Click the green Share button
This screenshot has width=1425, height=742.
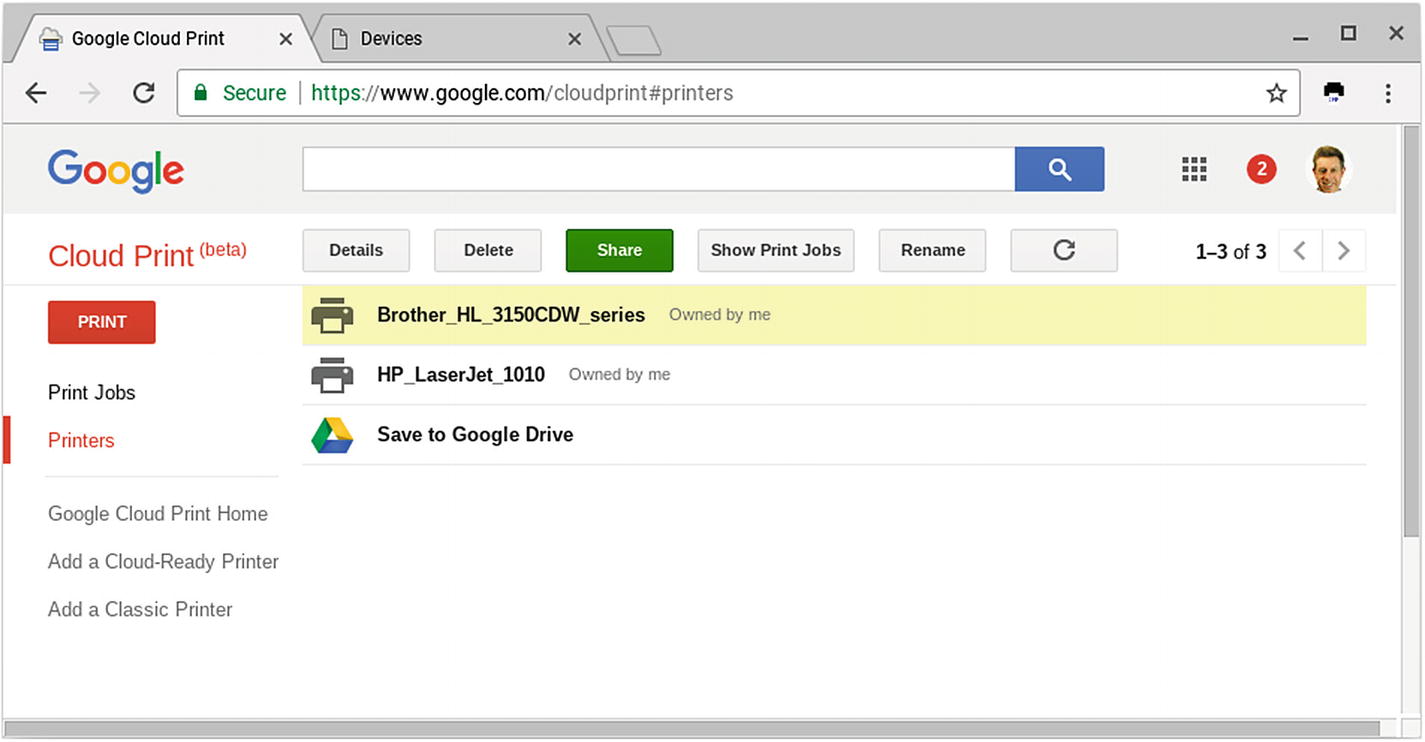619,250
